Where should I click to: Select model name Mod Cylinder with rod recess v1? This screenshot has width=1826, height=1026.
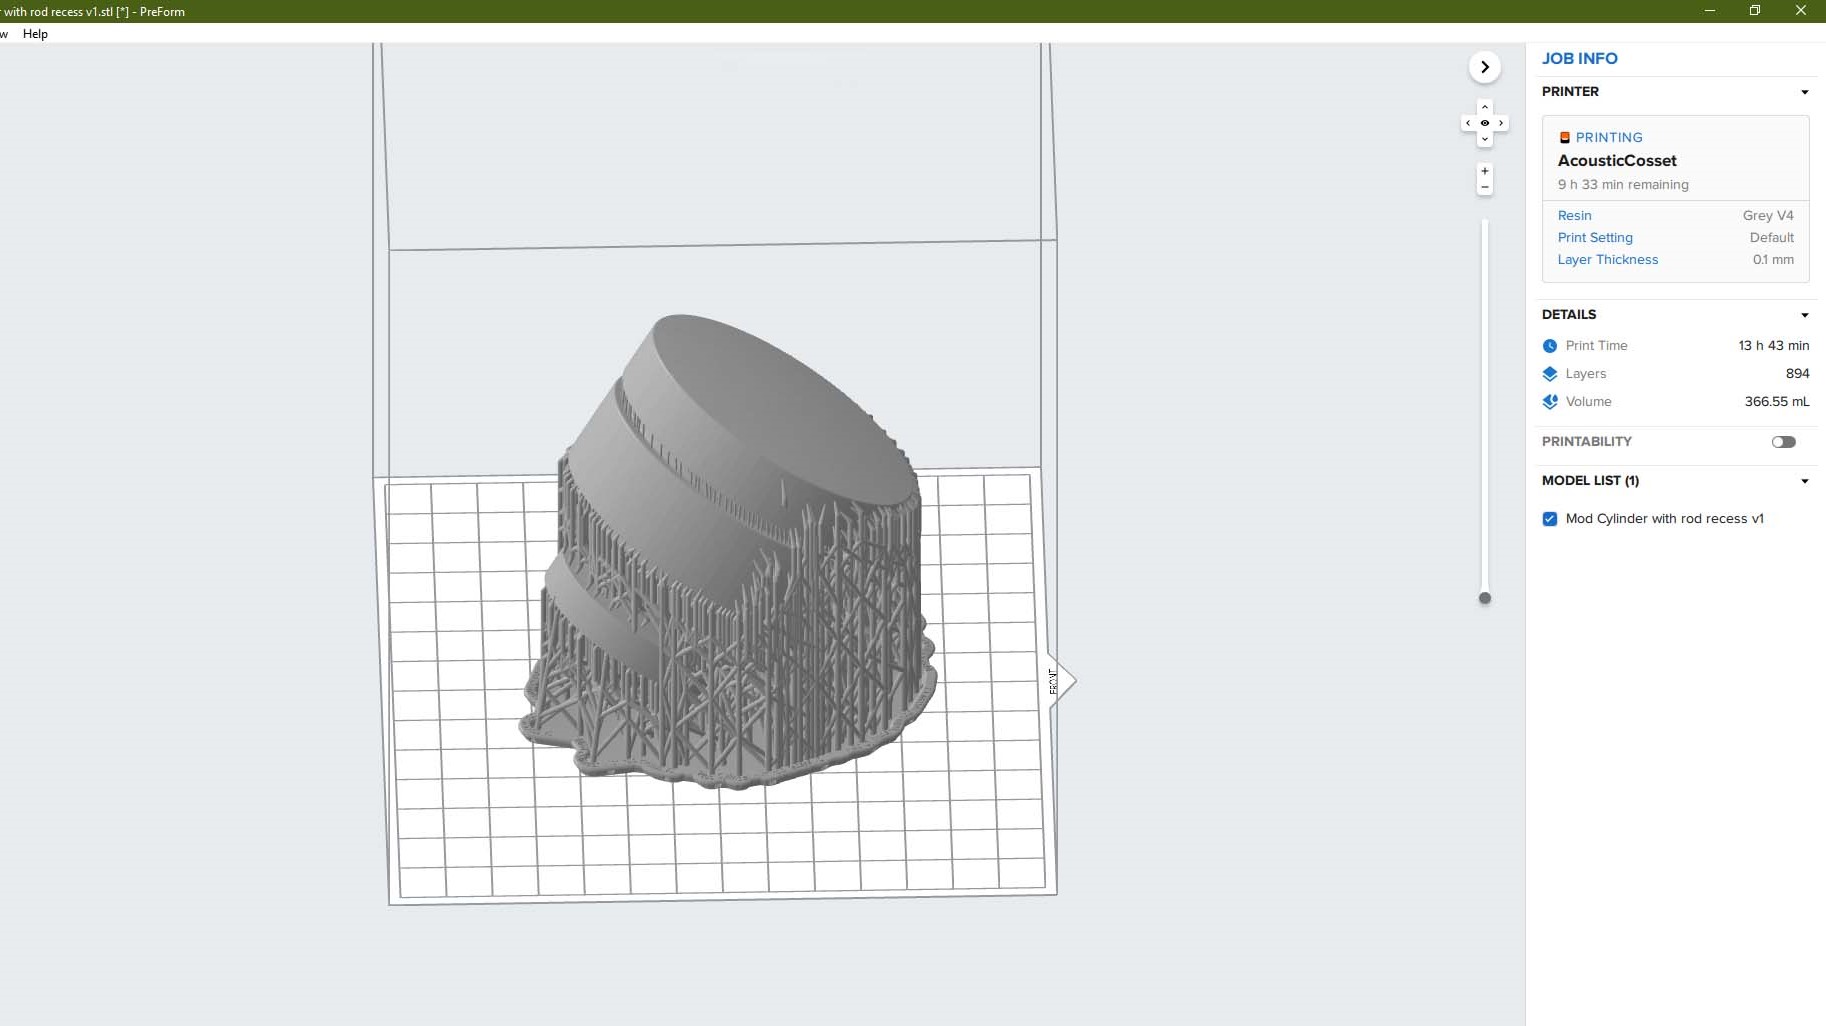click(1664, 518)
